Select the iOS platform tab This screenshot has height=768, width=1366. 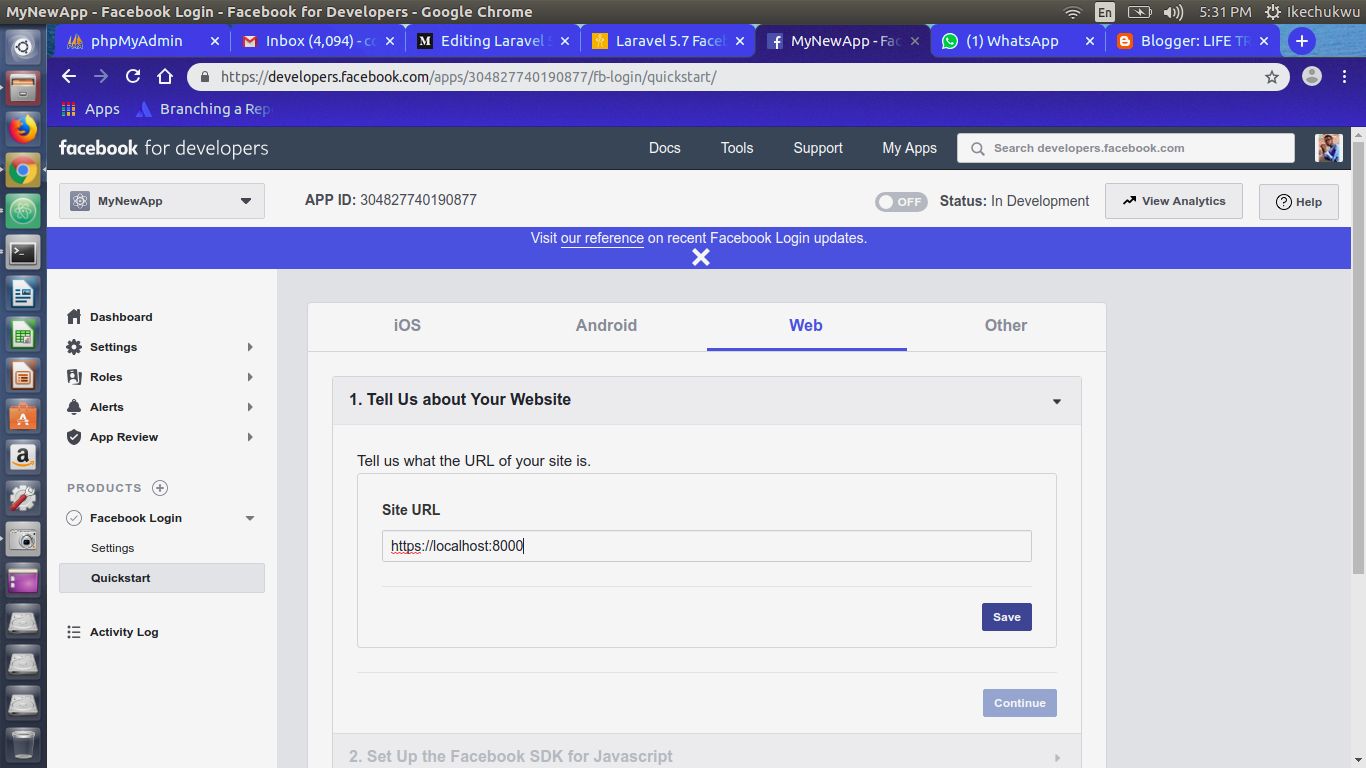(407, 326)
